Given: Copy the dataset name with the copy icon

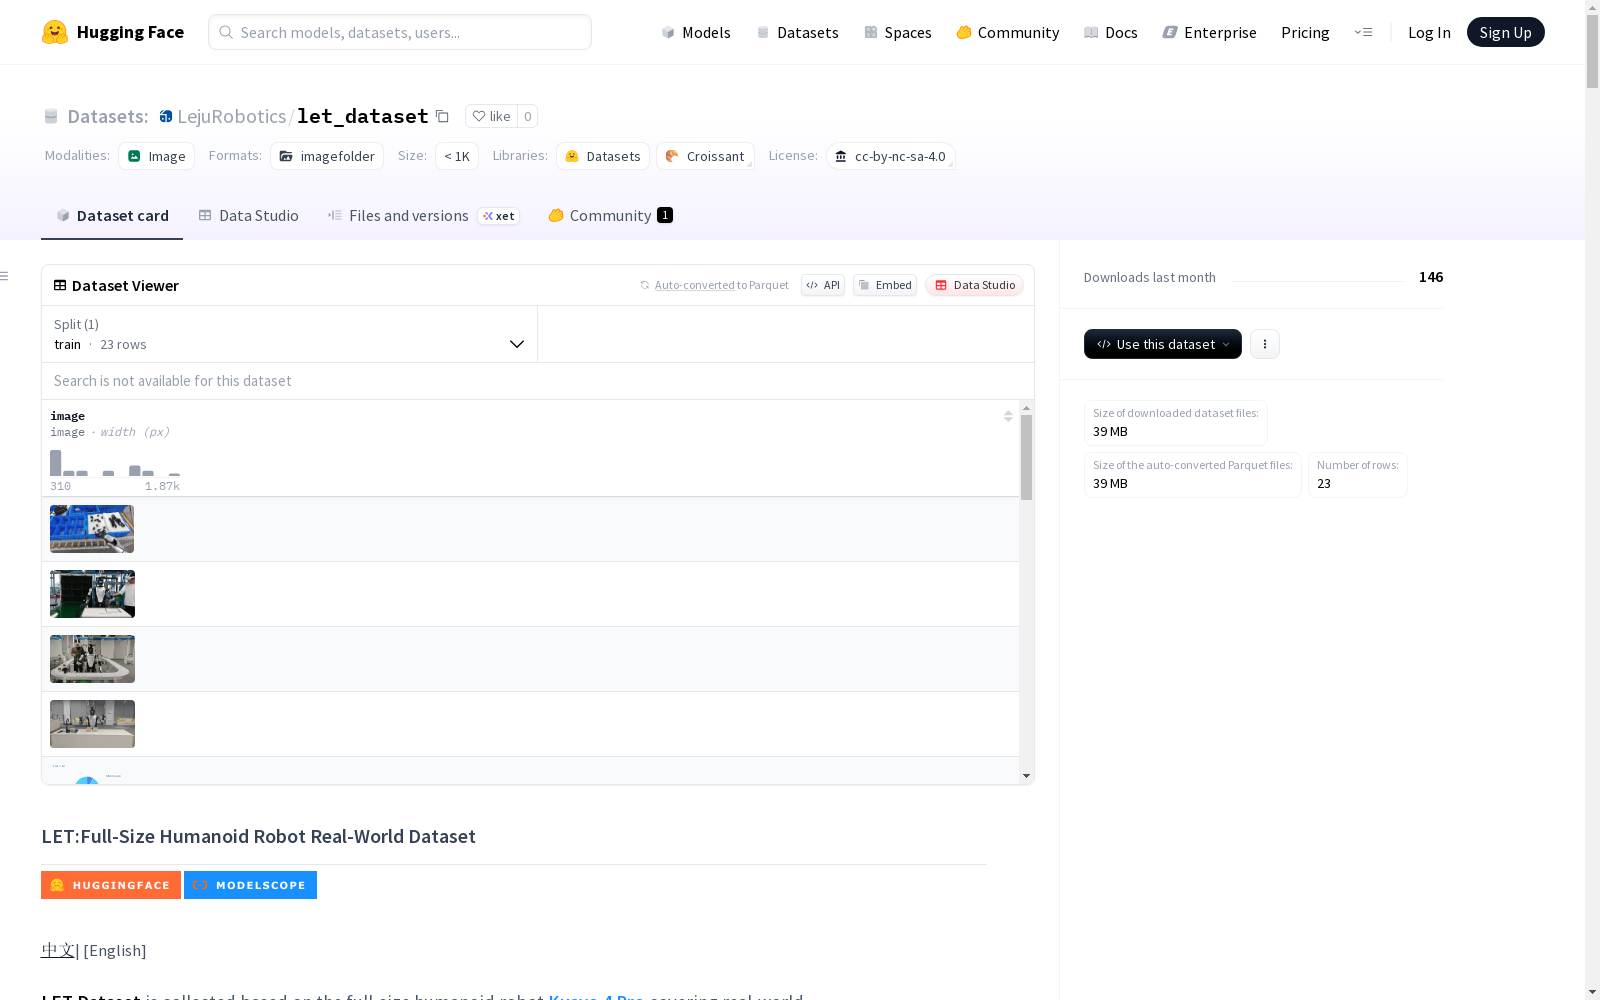Looking at the screenshot, I should [442, 116].
